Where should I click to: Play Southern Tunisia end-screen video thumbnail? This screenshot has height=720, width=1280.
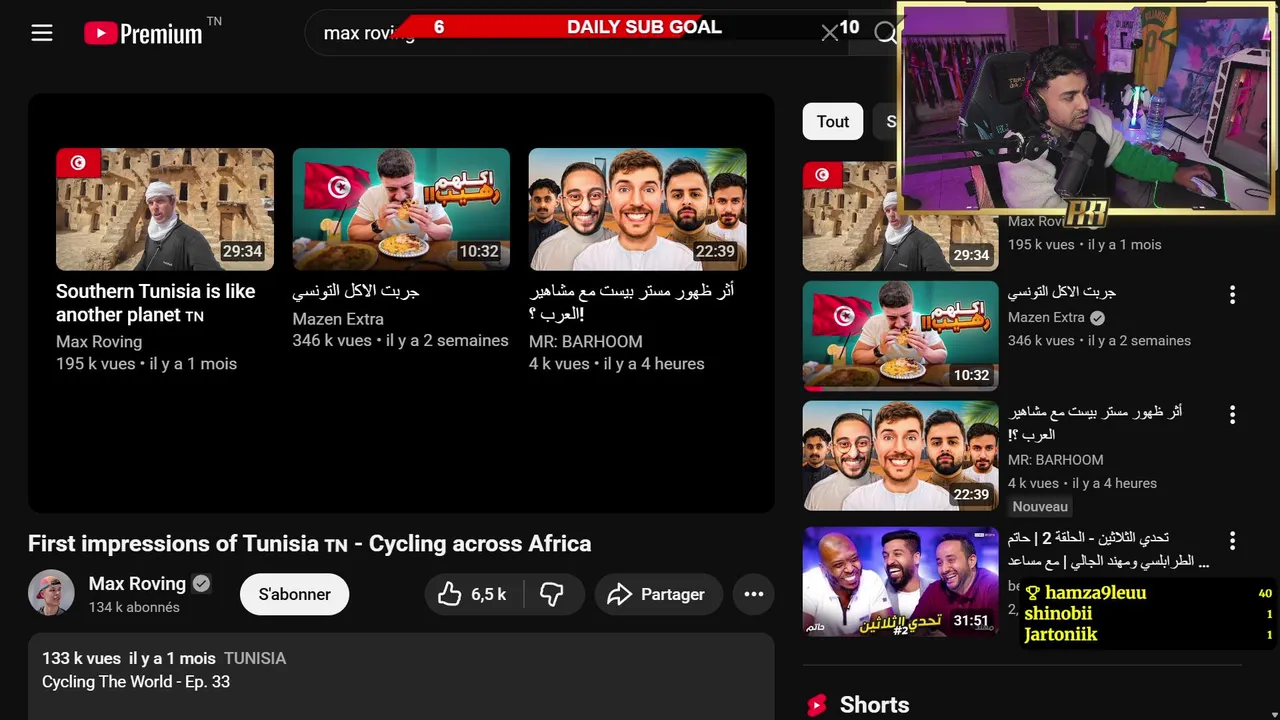point(165,209)
